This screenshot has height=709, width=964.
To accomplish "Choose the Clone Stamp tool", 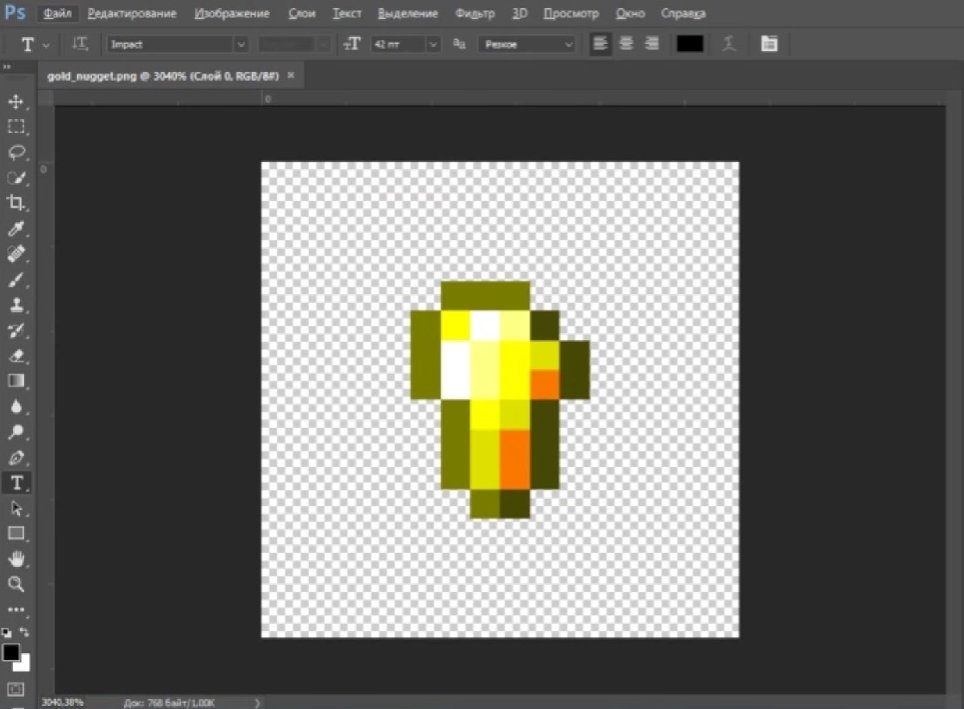I will (x=16, y=305).
